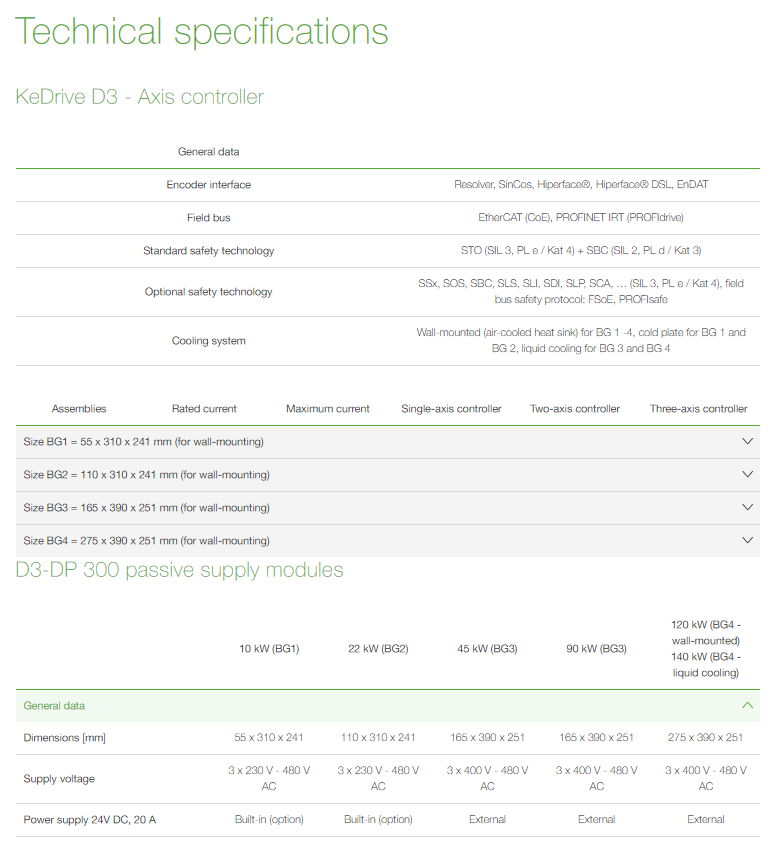775x849 pixels.
Task: Click the '110 x 310 x 241' dimensions cell
Action: pyautogui.click(x=378, y=737)
